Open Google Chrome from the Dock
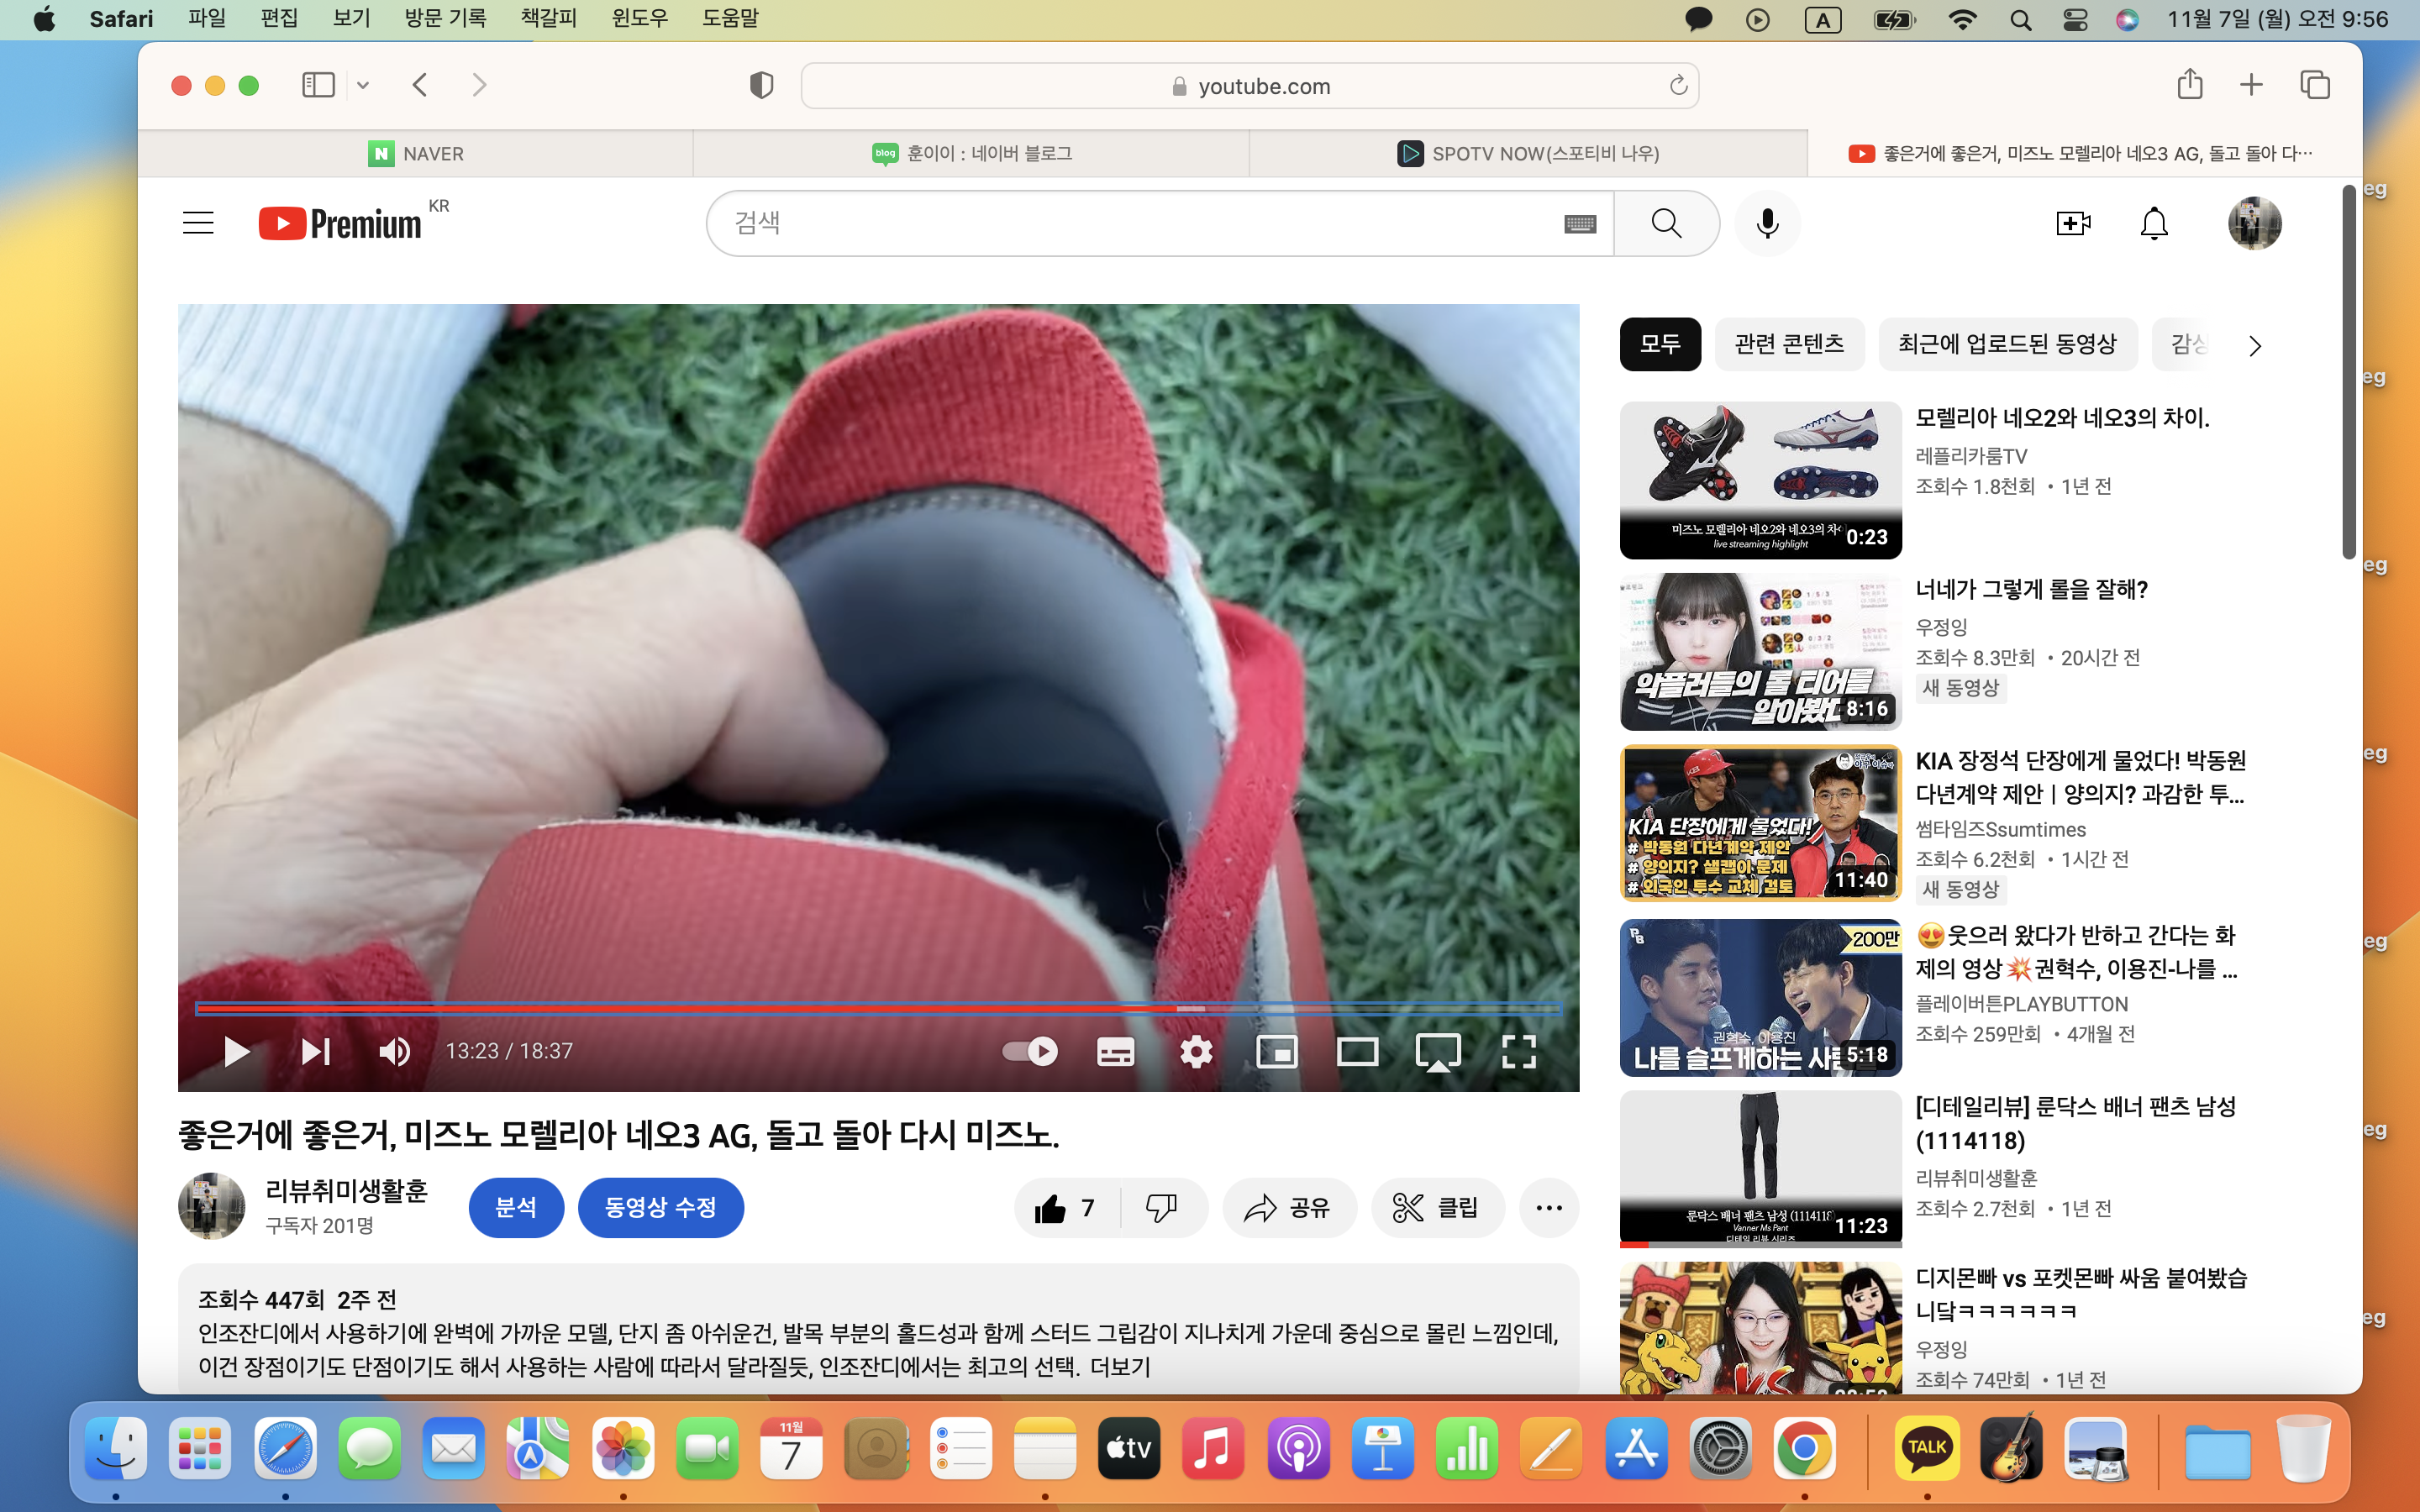 pyautogui.click(x=1804, y=1448)
